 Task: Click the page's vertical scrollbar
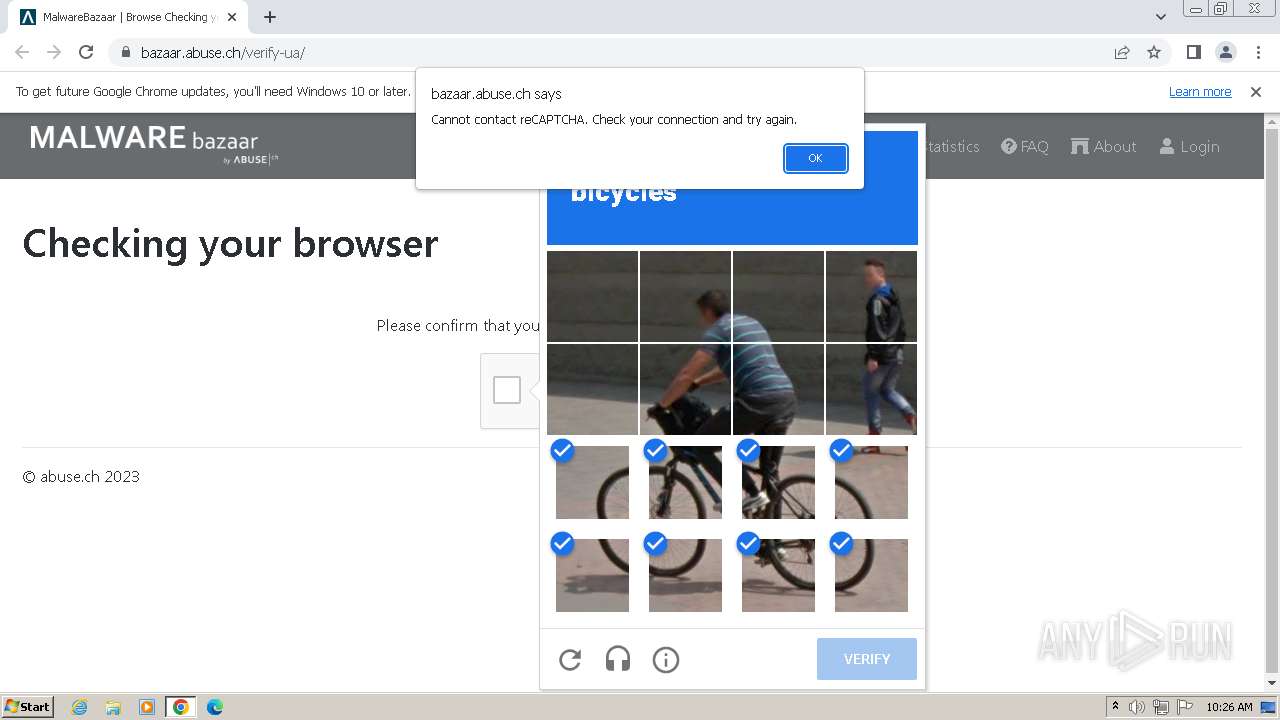[x=1272, y=400]
